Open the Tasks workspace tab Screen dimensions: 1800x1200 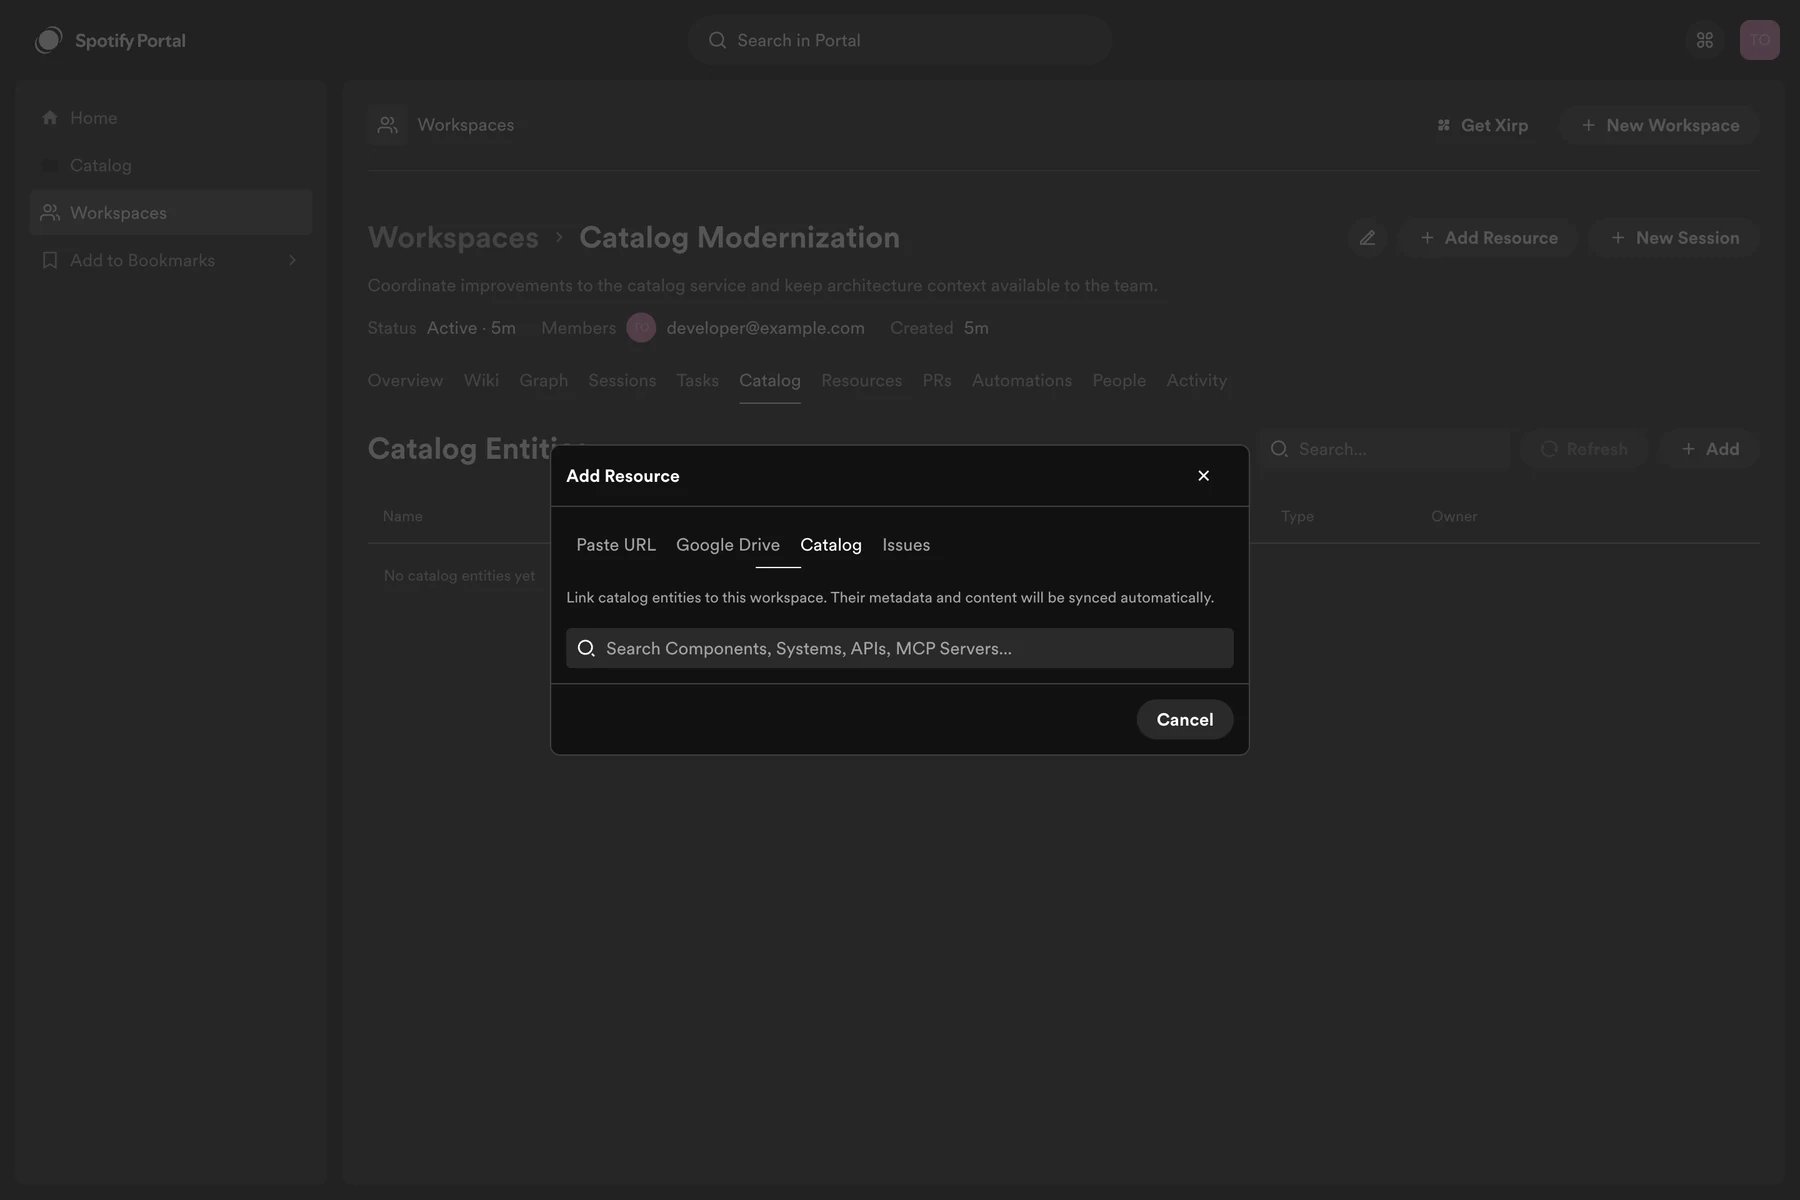697,381
